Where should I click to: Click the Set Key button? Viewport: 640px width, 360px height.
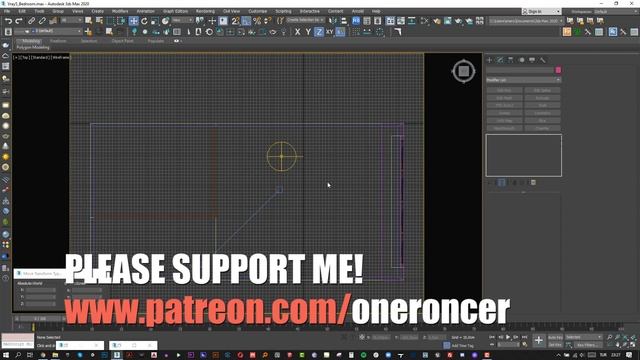pos(555,345)
